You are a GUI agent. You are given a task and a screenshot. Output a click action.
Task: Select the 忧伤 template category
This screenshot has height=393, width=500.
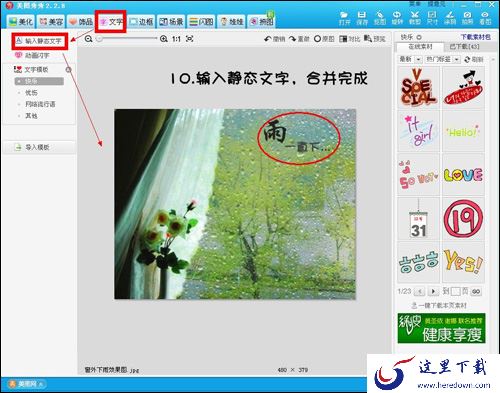(31, 93)
